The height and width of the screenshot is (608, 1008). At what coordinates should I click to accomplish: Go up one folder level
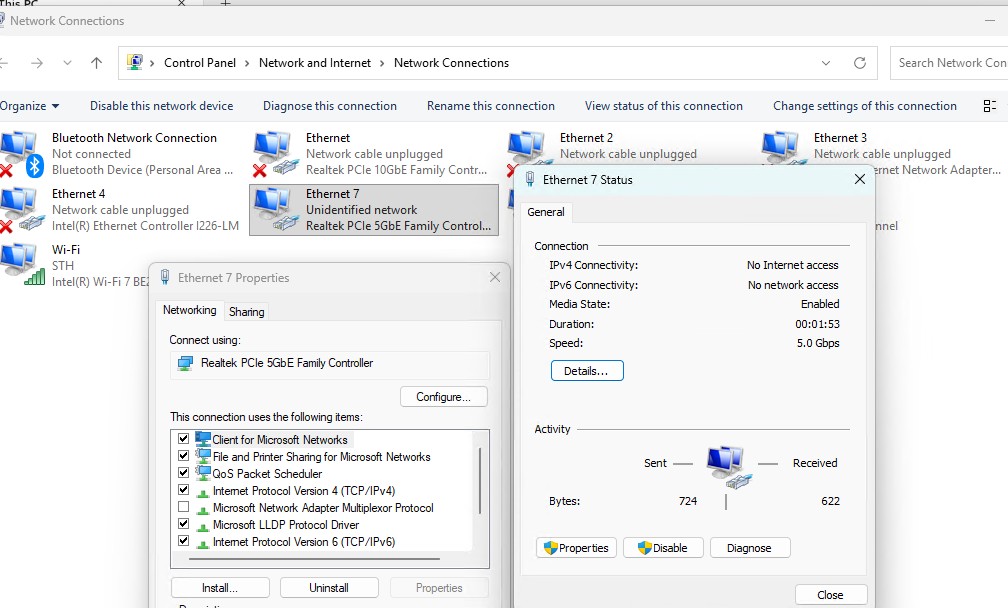(96, 63)
